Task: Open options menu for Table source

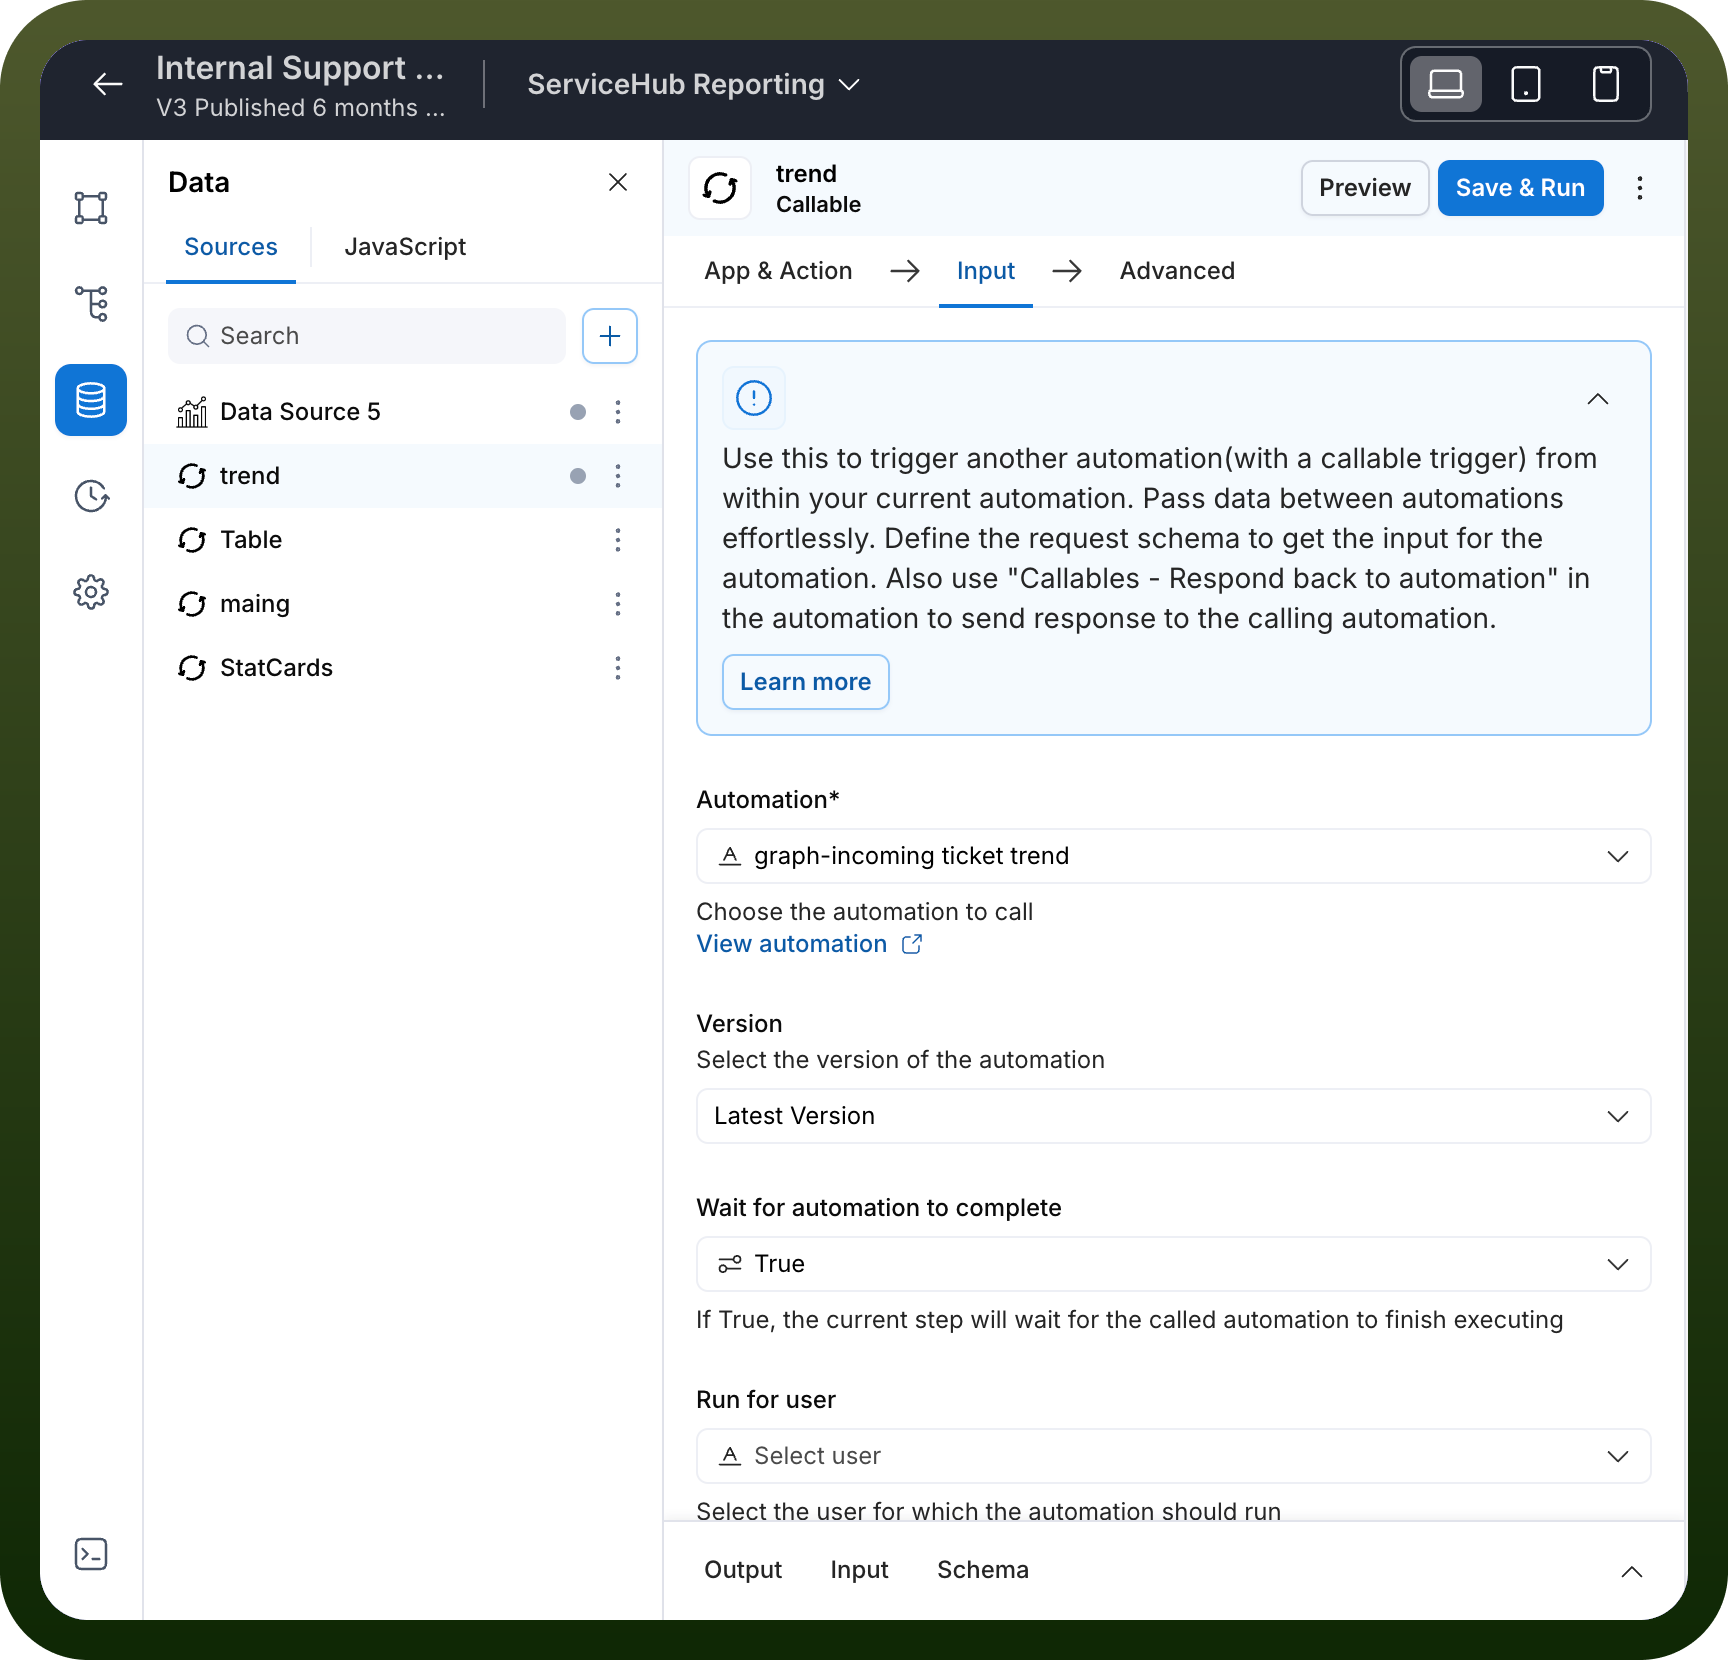Action: coord(618,540)
